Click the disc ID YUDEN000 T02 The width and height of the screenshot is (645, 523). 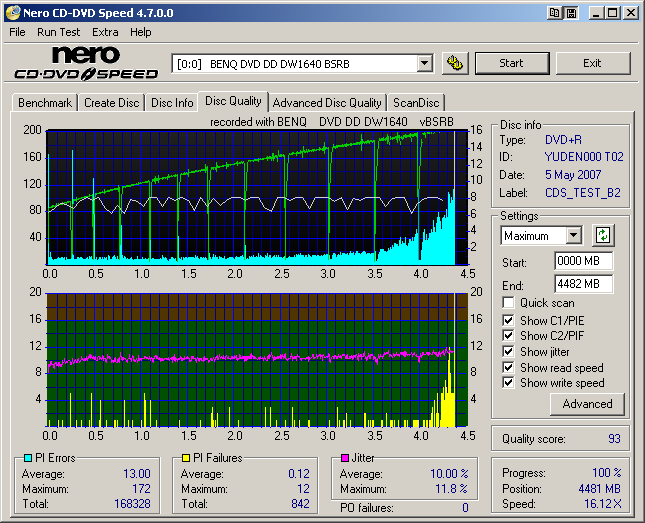tap(584, 157)
